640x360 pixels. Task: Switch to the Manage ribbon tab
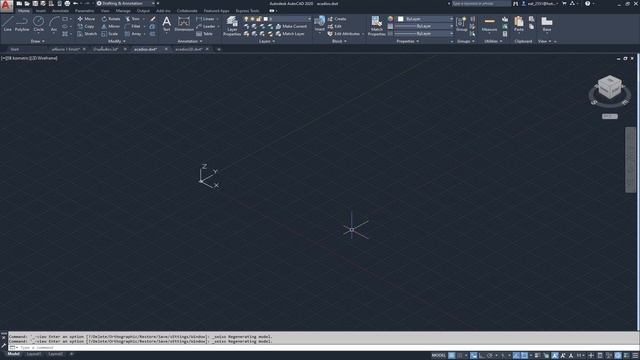point(123,11)
